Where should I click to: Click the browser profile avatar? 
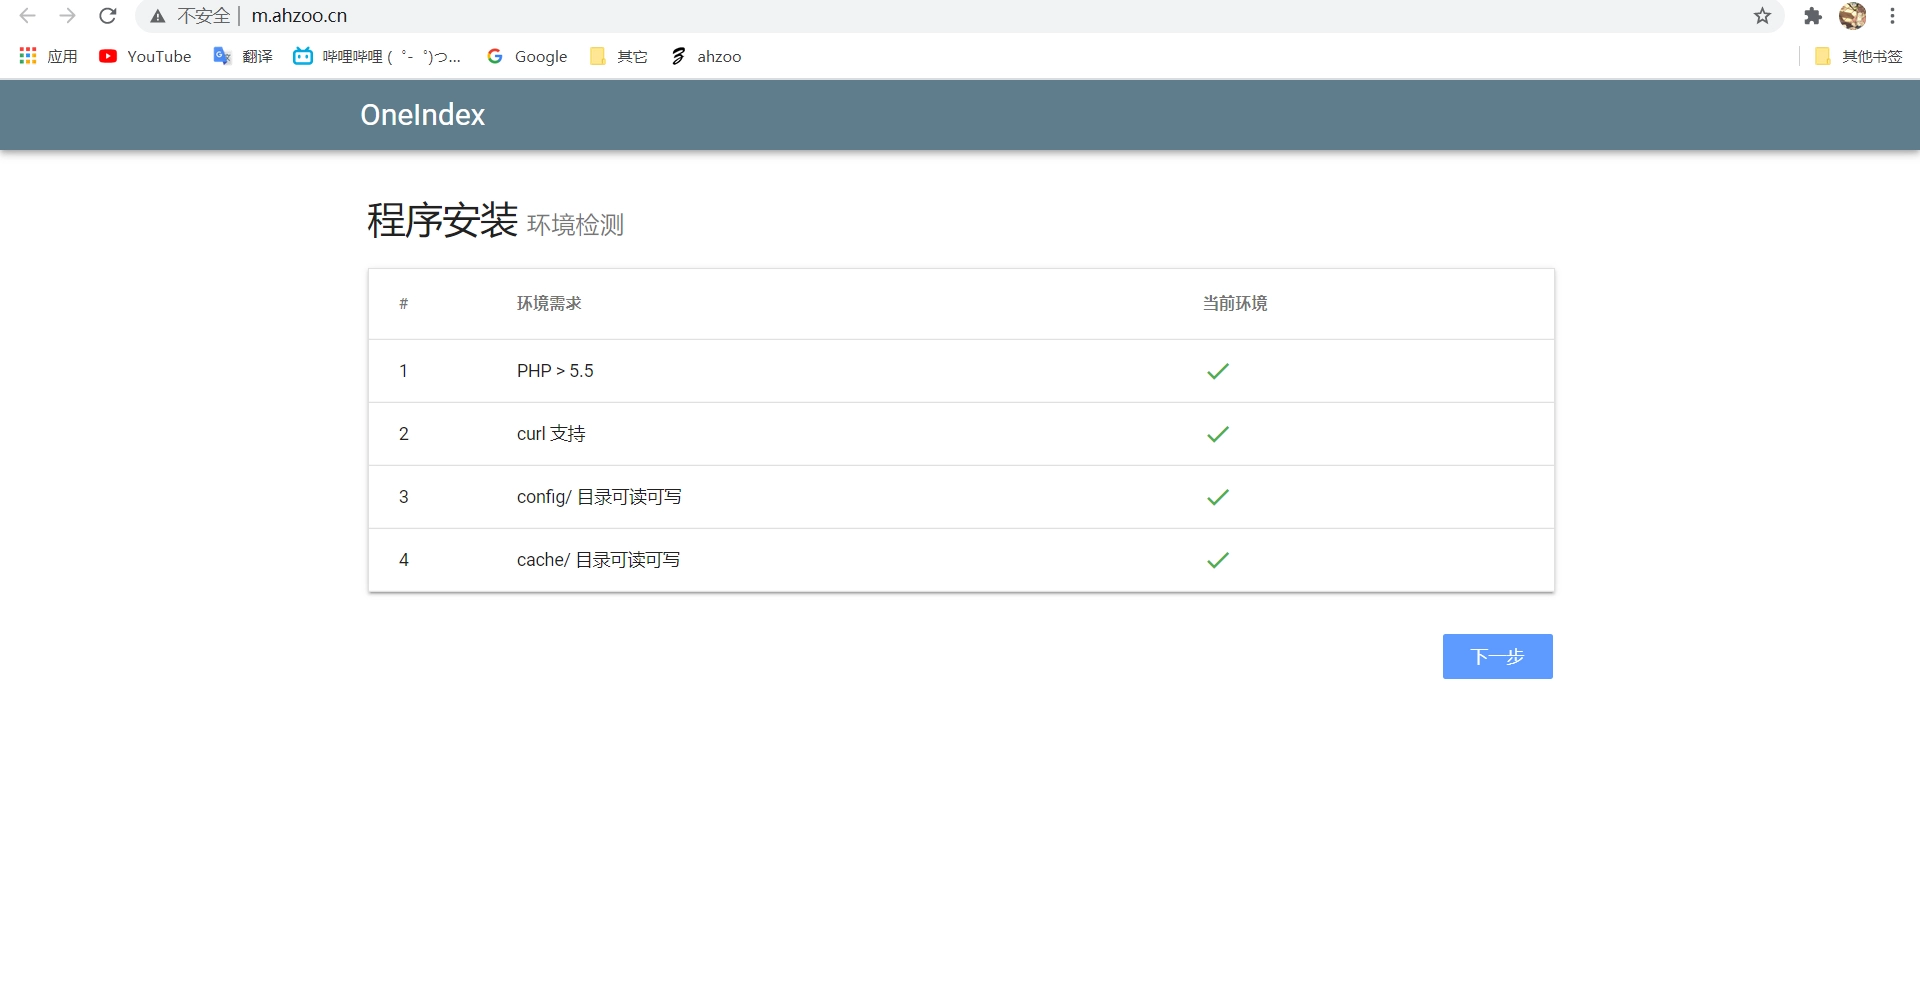tap(1855, 16)
